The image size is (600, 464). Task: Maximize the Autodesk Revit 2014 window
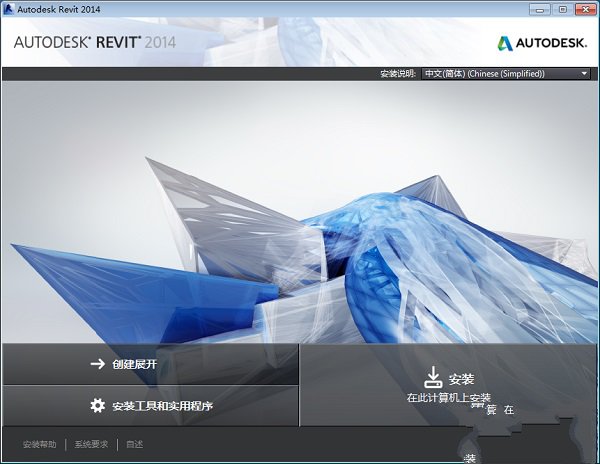point(562,9)
